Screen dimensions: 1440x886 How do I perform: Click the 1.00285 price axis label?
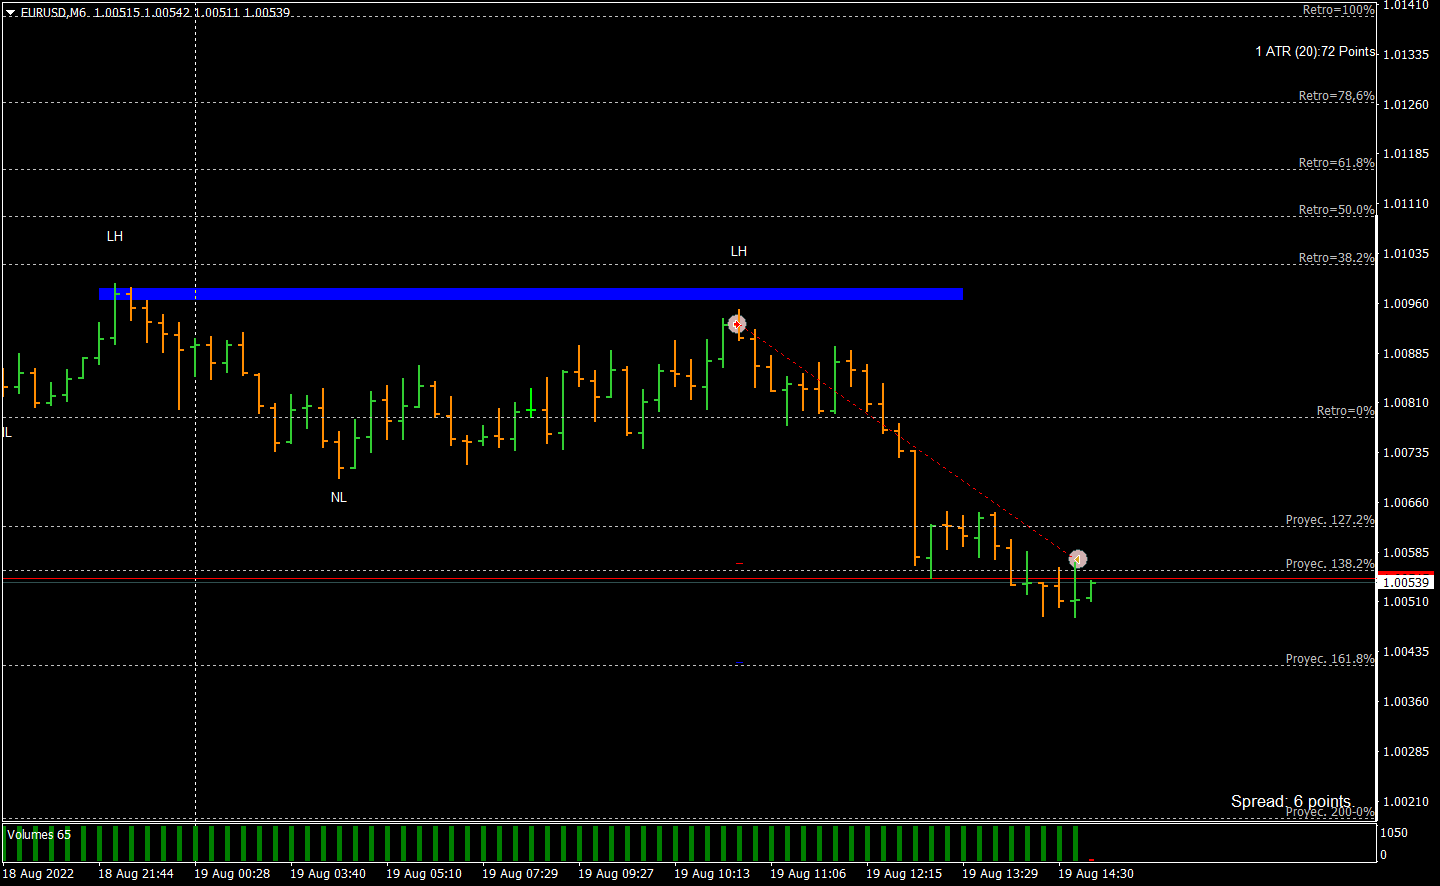[1406, 752]
